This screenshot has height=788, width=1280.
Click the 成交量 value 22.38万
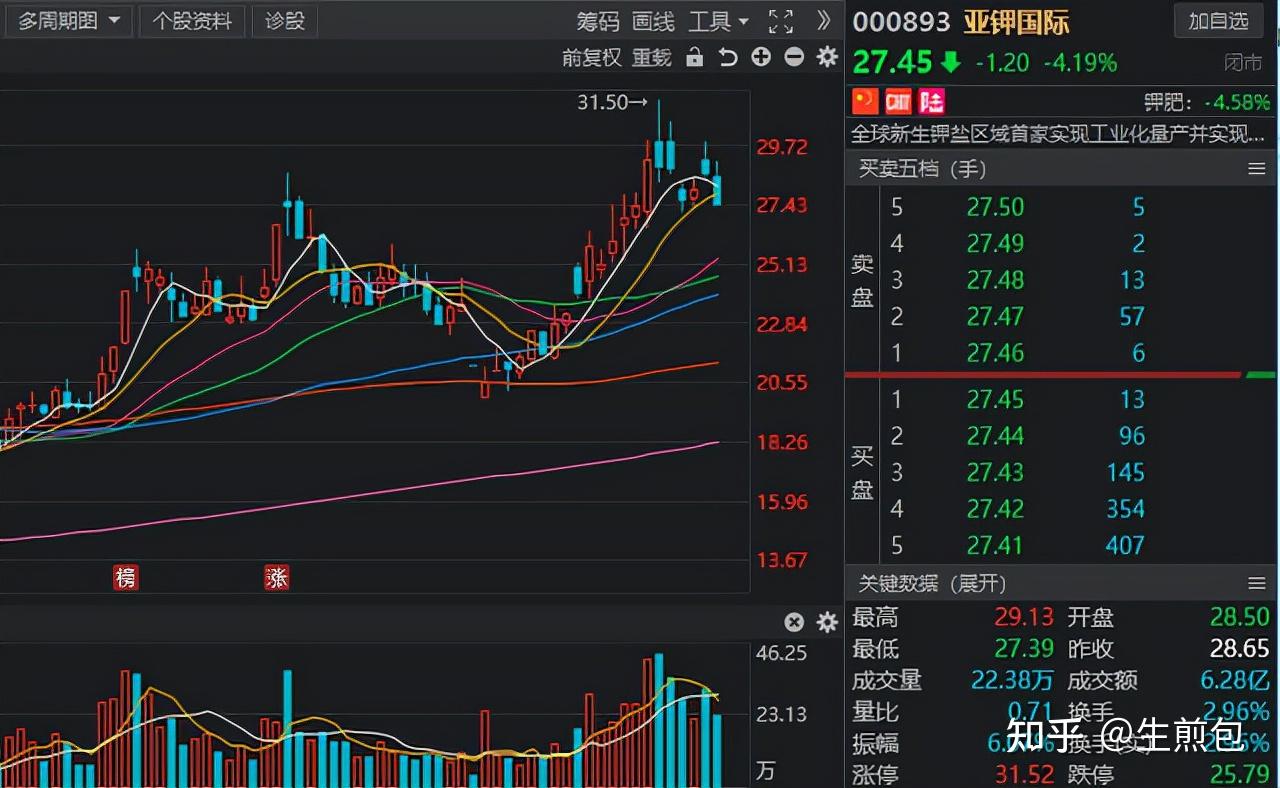click(x=1012, y=681)
